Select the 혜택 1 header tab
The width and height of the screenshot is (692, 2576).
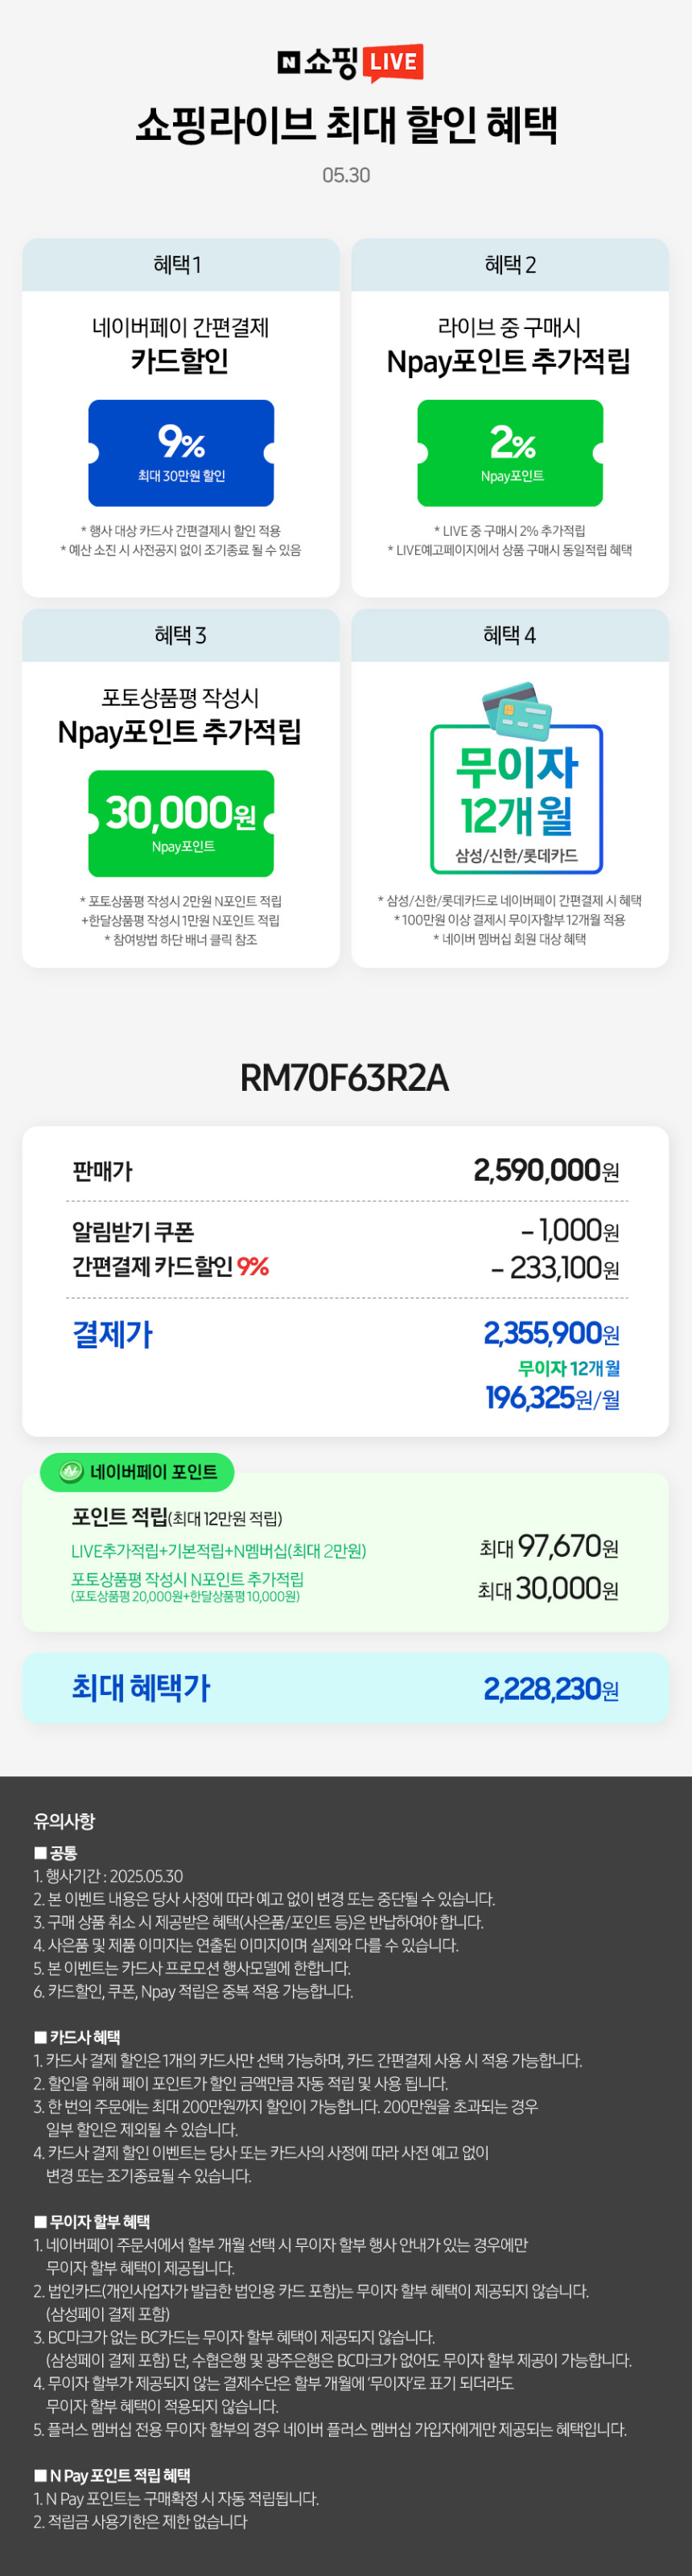181,265
